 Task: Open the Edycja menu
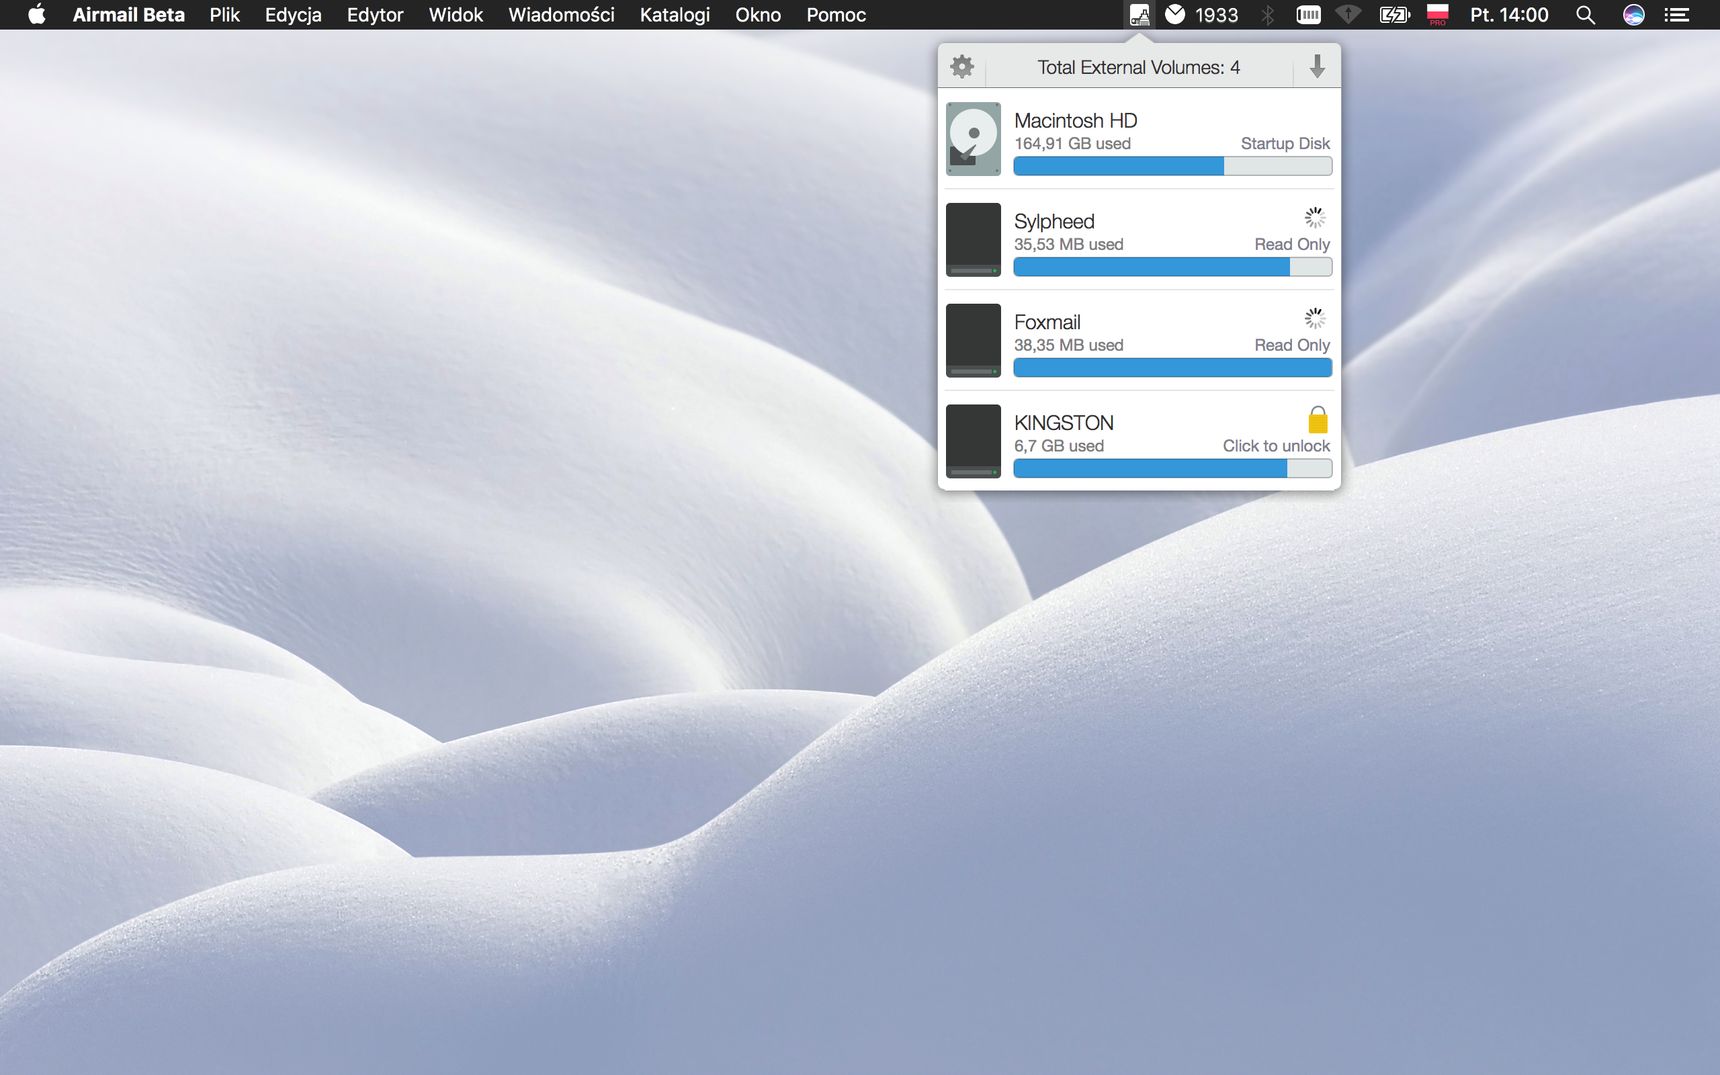[293, 15]
